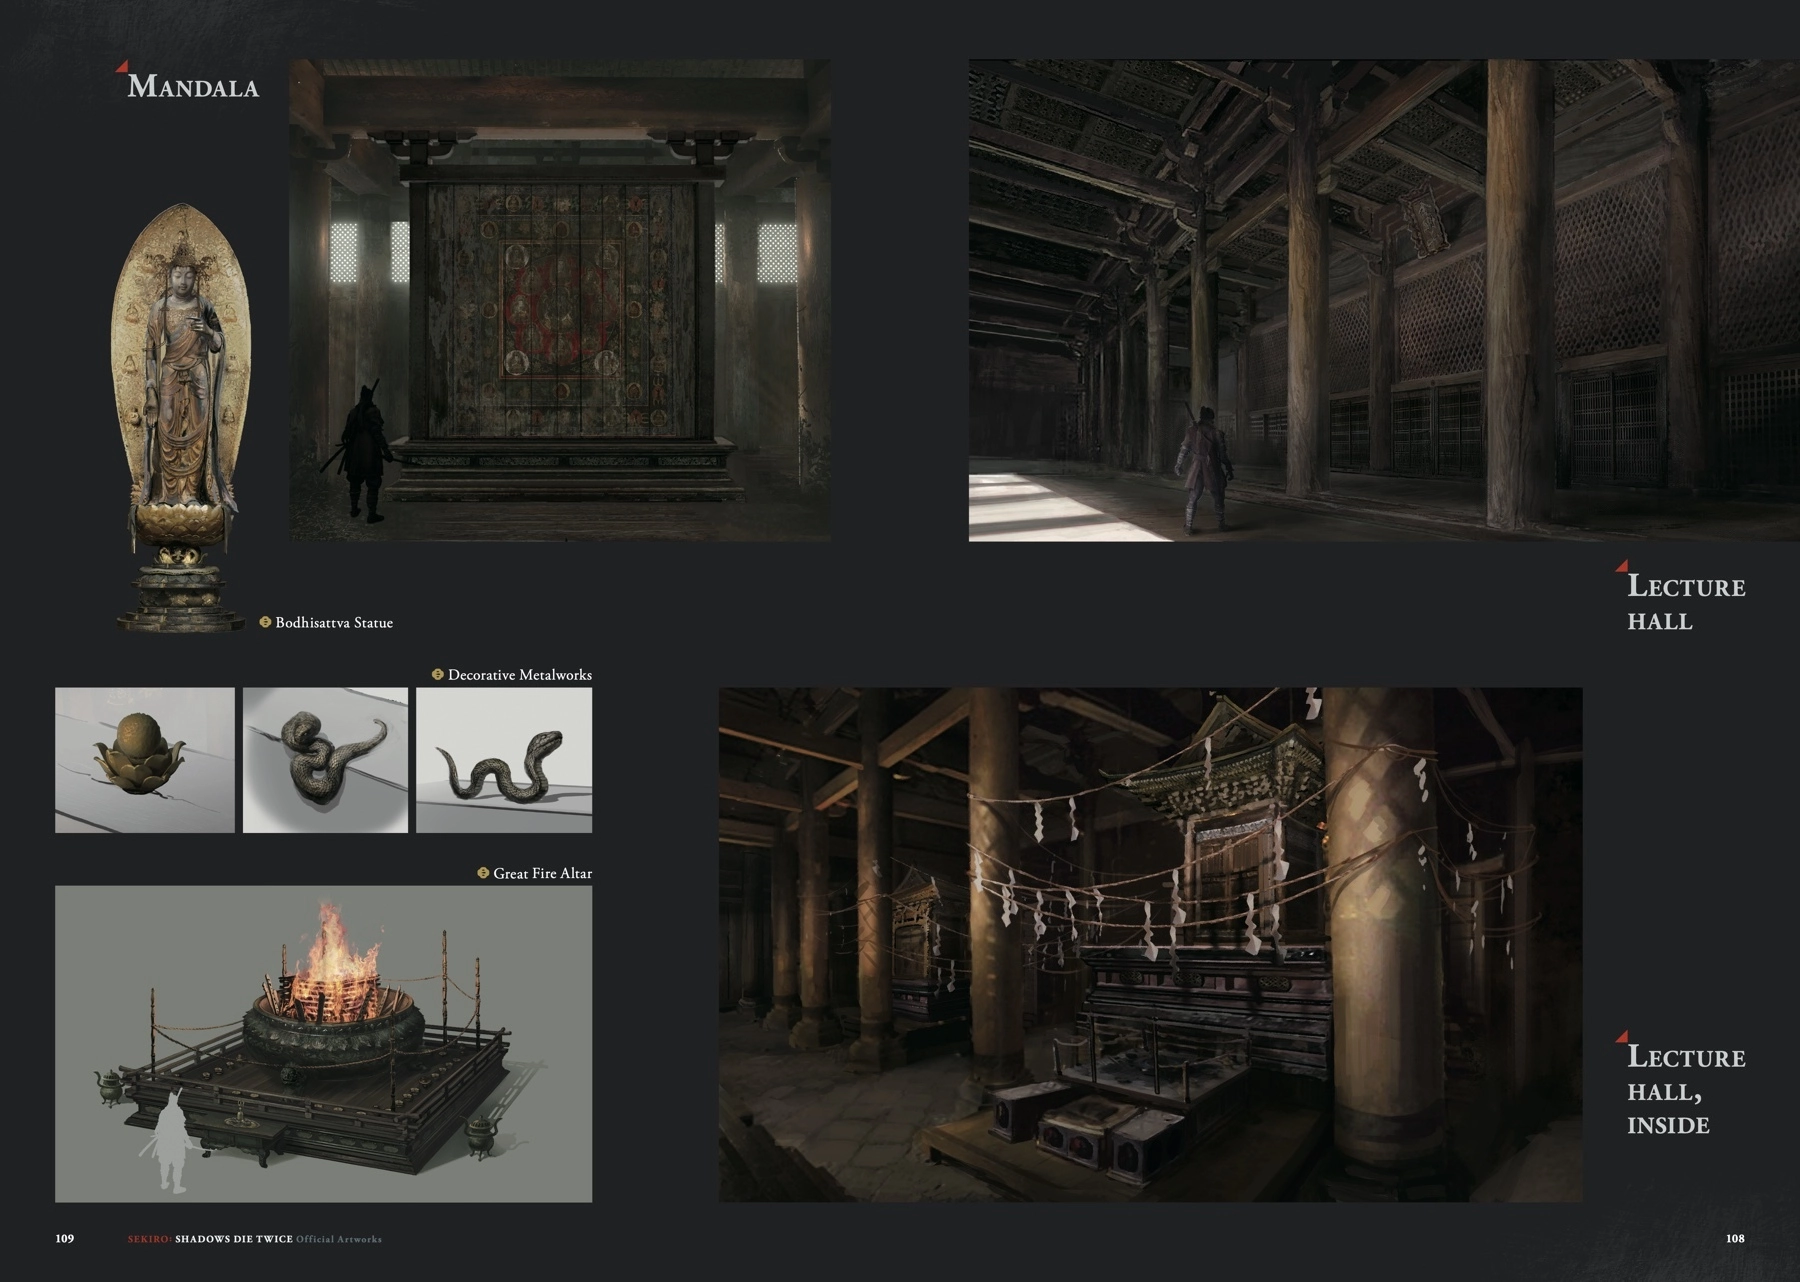Image resolution: width=1800 pixels, height=1282 pixels.
Task: Click red triangle marker beside Lecture Hall
Action: tap(1622, 566)
